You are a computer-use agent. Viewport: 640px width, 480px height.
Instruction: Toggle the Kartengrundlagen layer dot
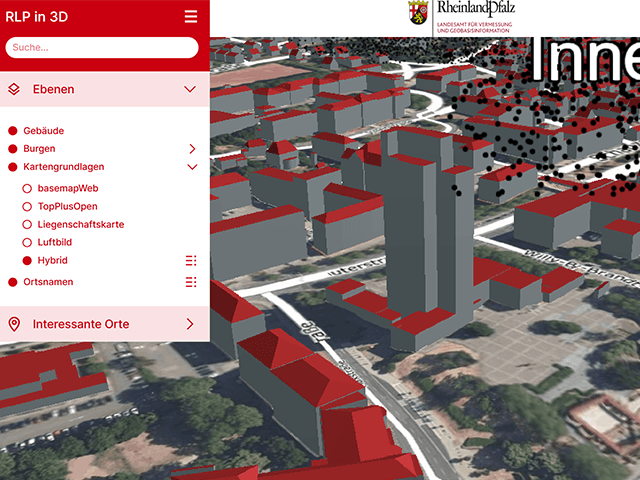13,167
